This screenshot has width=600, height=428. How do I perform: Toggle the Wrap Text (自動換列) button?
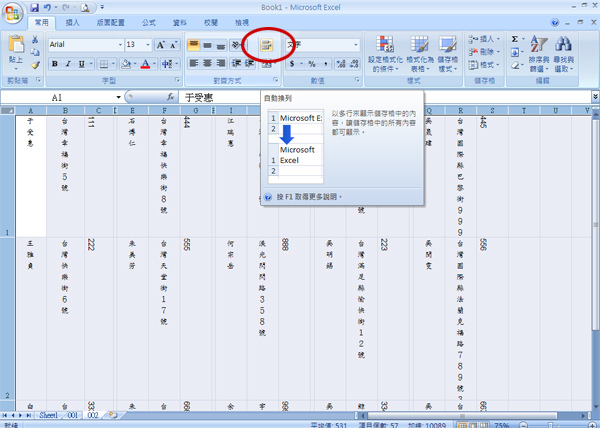click(x=266, y=45)
